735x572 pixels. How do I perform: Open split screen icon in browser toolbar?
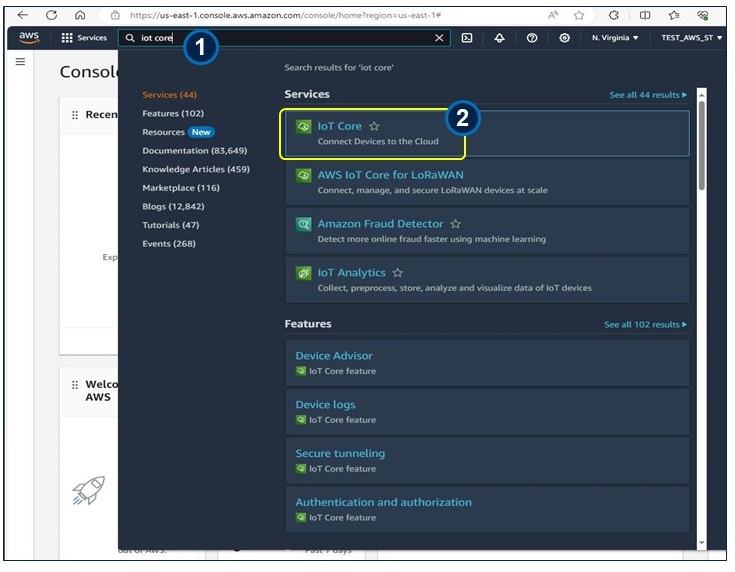(645, 15)
